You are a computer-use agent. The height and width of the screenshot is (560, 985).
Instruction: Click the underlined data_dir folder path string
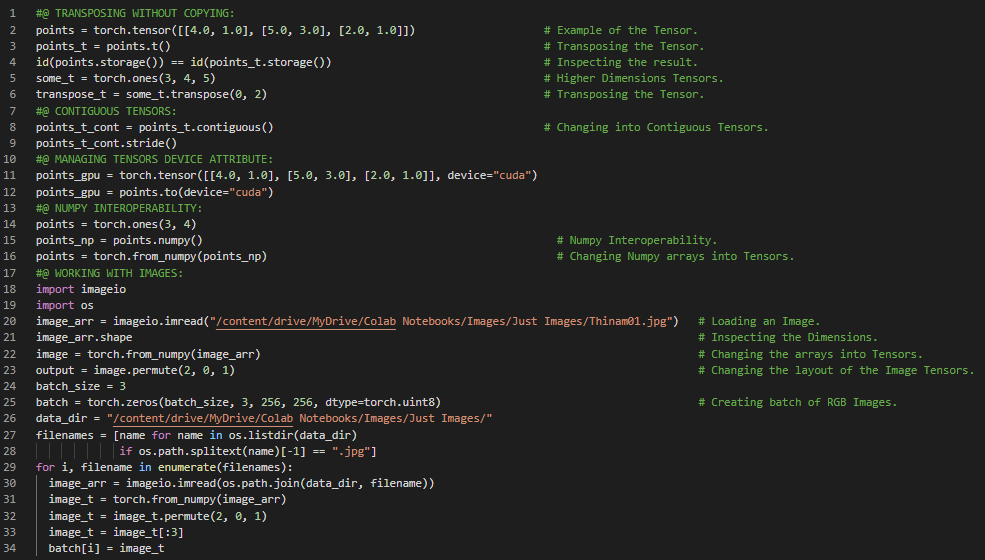300,418
